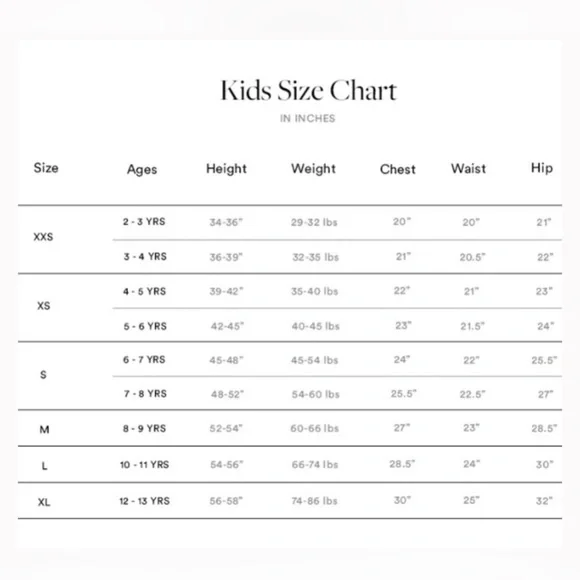The image size is (580, 580).
Task: Select the Ages column header
Action: point(142,170)
